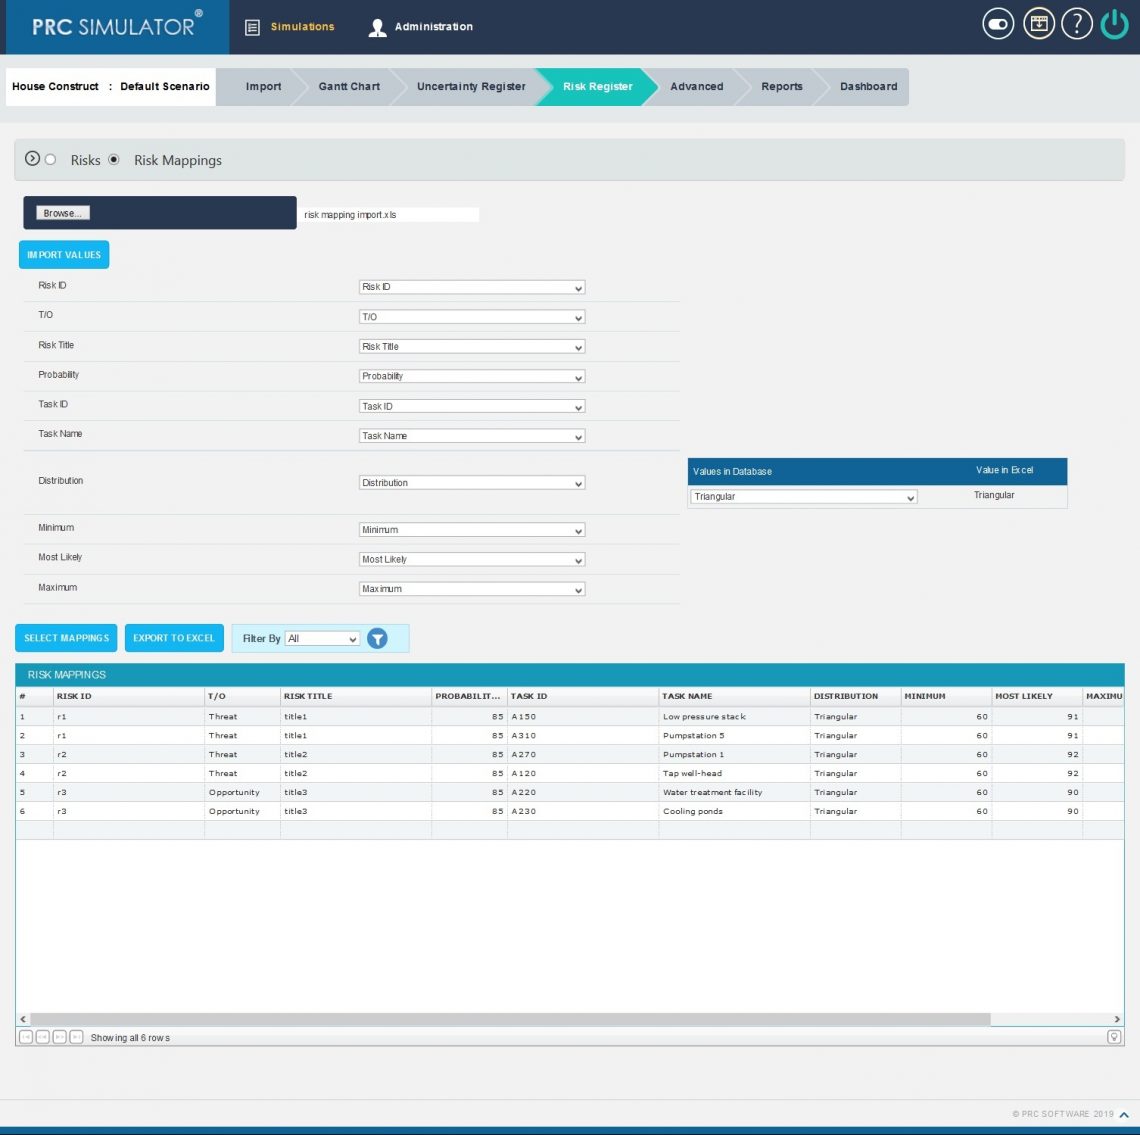
Task: Select the Risk Mappings radio button
Action: coord(114,160)
